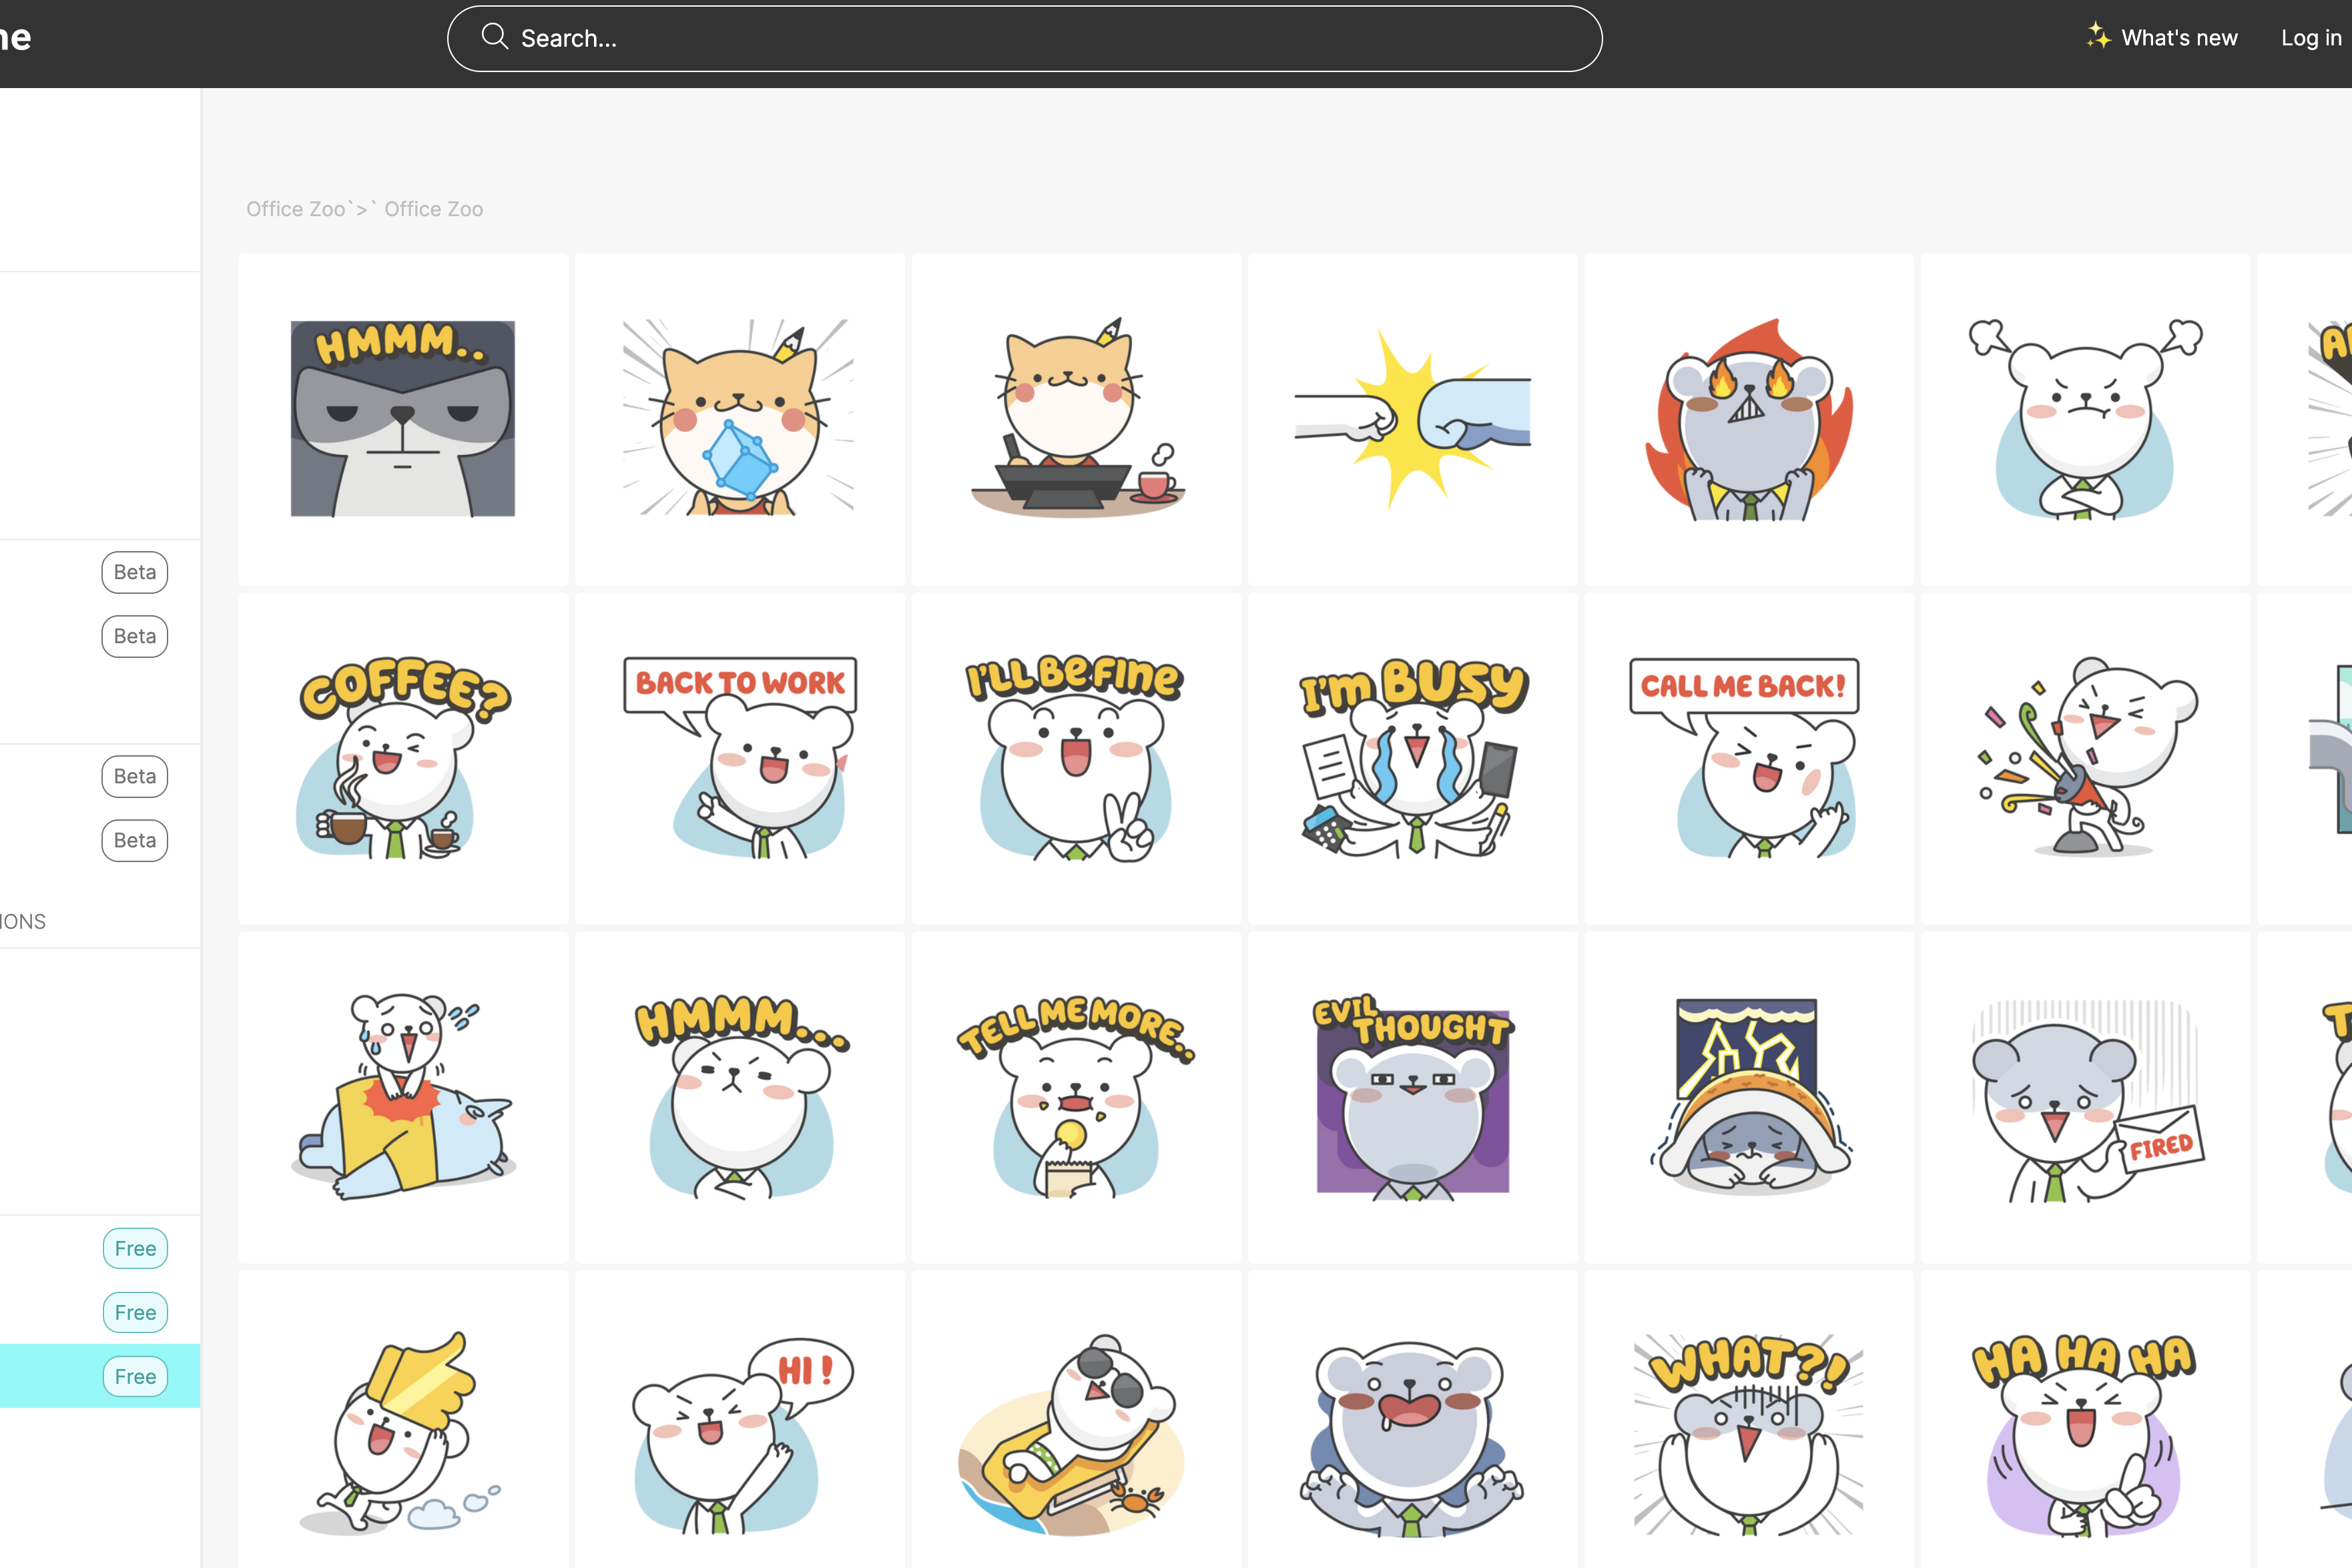This screenshot has width=2352, height=1568.
Task: Open the gray cat HMMM sticker
Action: click(x=403, y=418)
